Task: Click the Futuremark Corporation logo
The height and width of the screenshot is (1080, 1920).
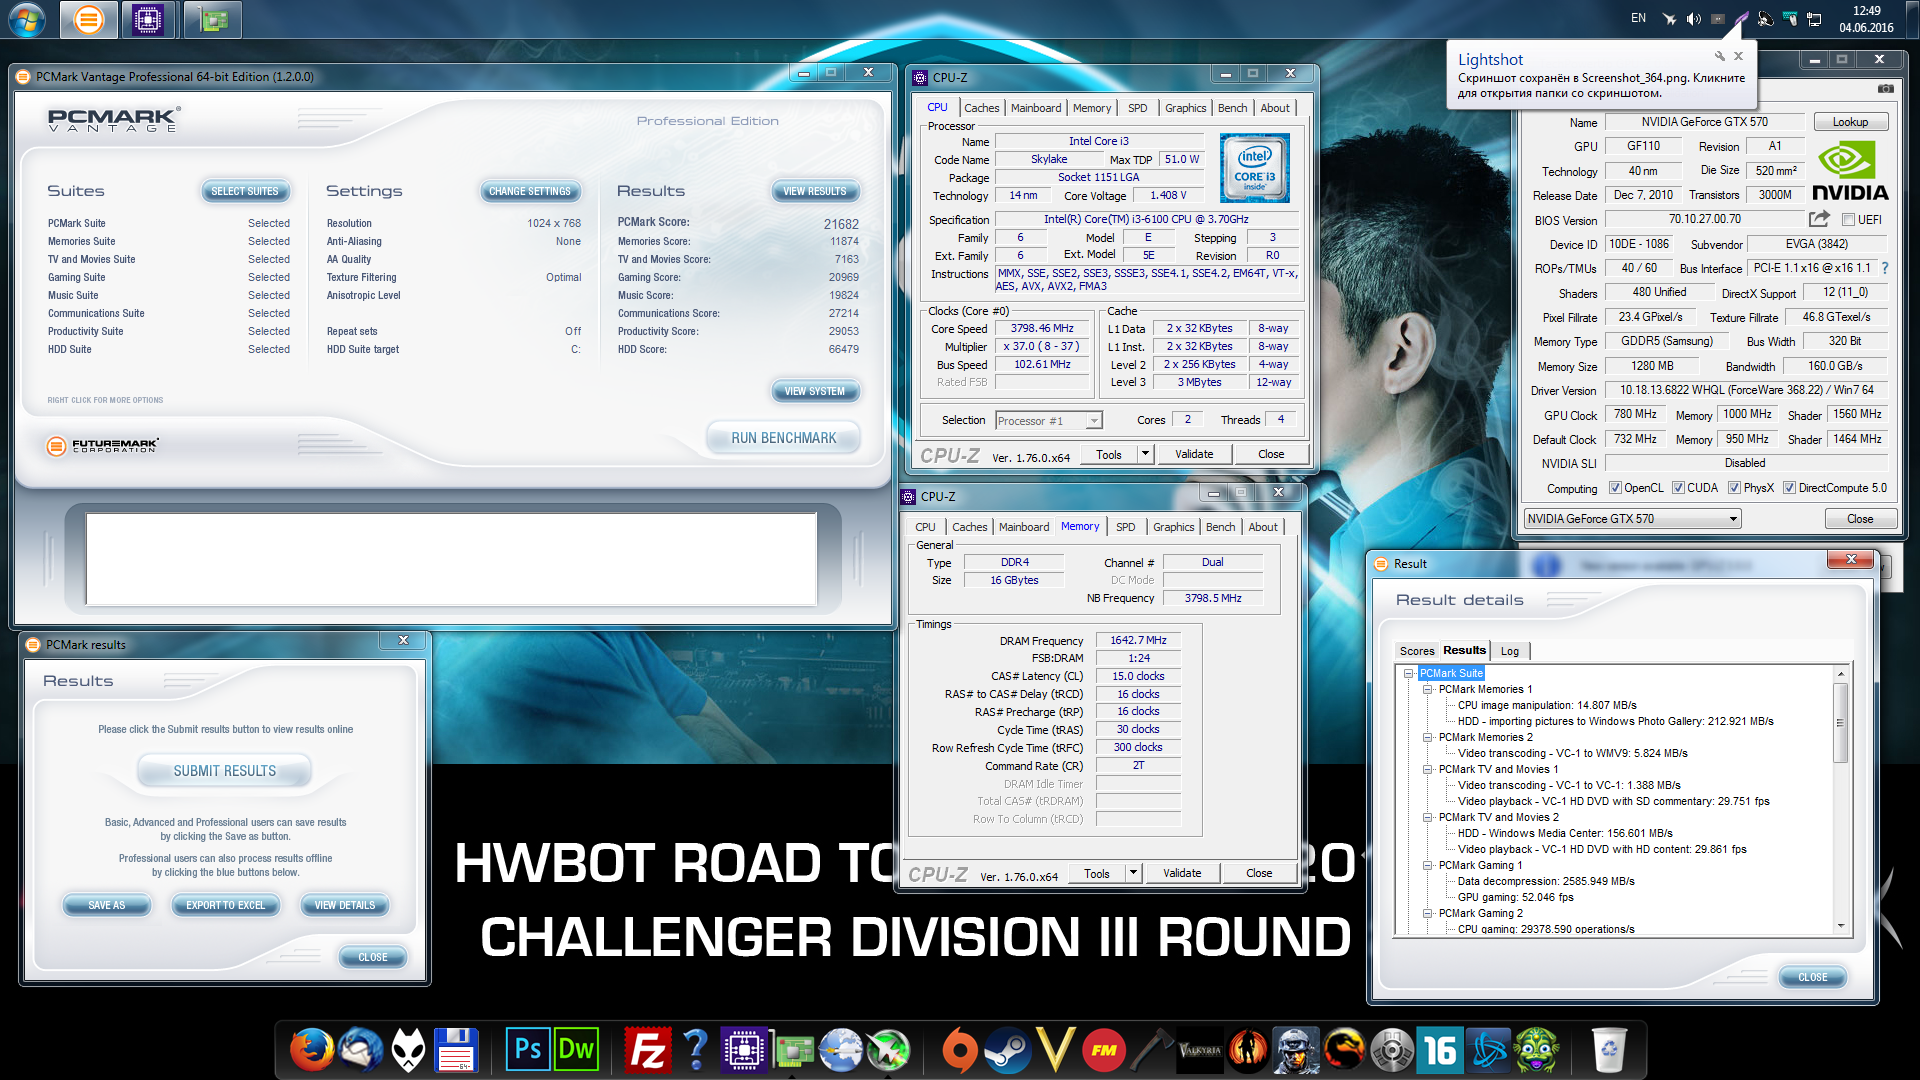Action: click(x=102, y=445)
